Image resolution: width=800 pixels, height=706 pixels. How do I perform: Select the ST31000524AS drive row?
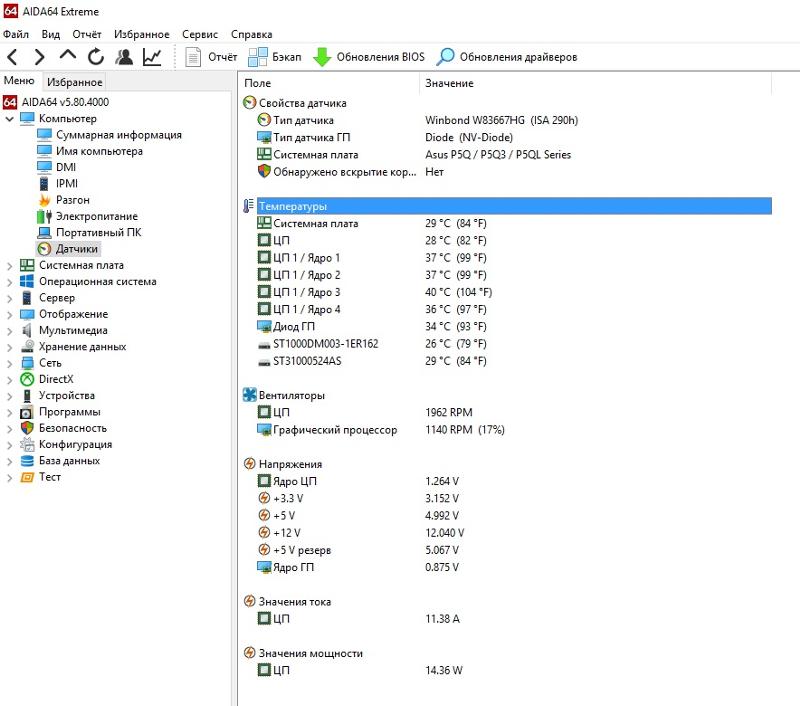click(514, 361)
